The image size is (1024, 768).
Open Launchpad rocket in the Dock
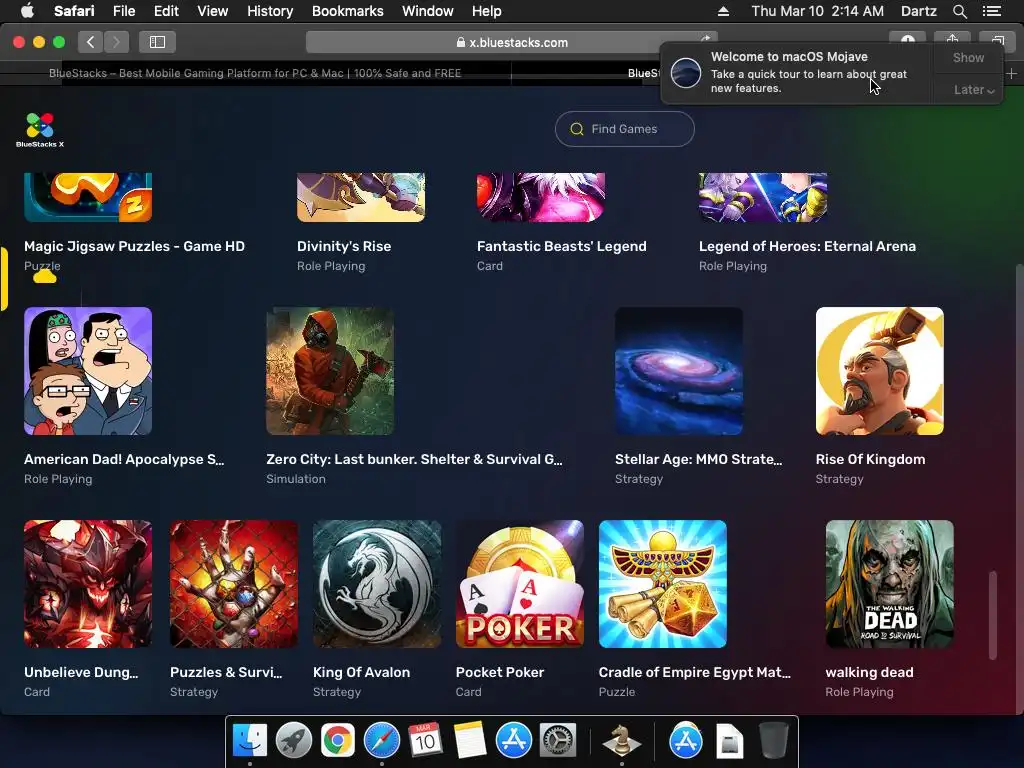click(294, 740)
